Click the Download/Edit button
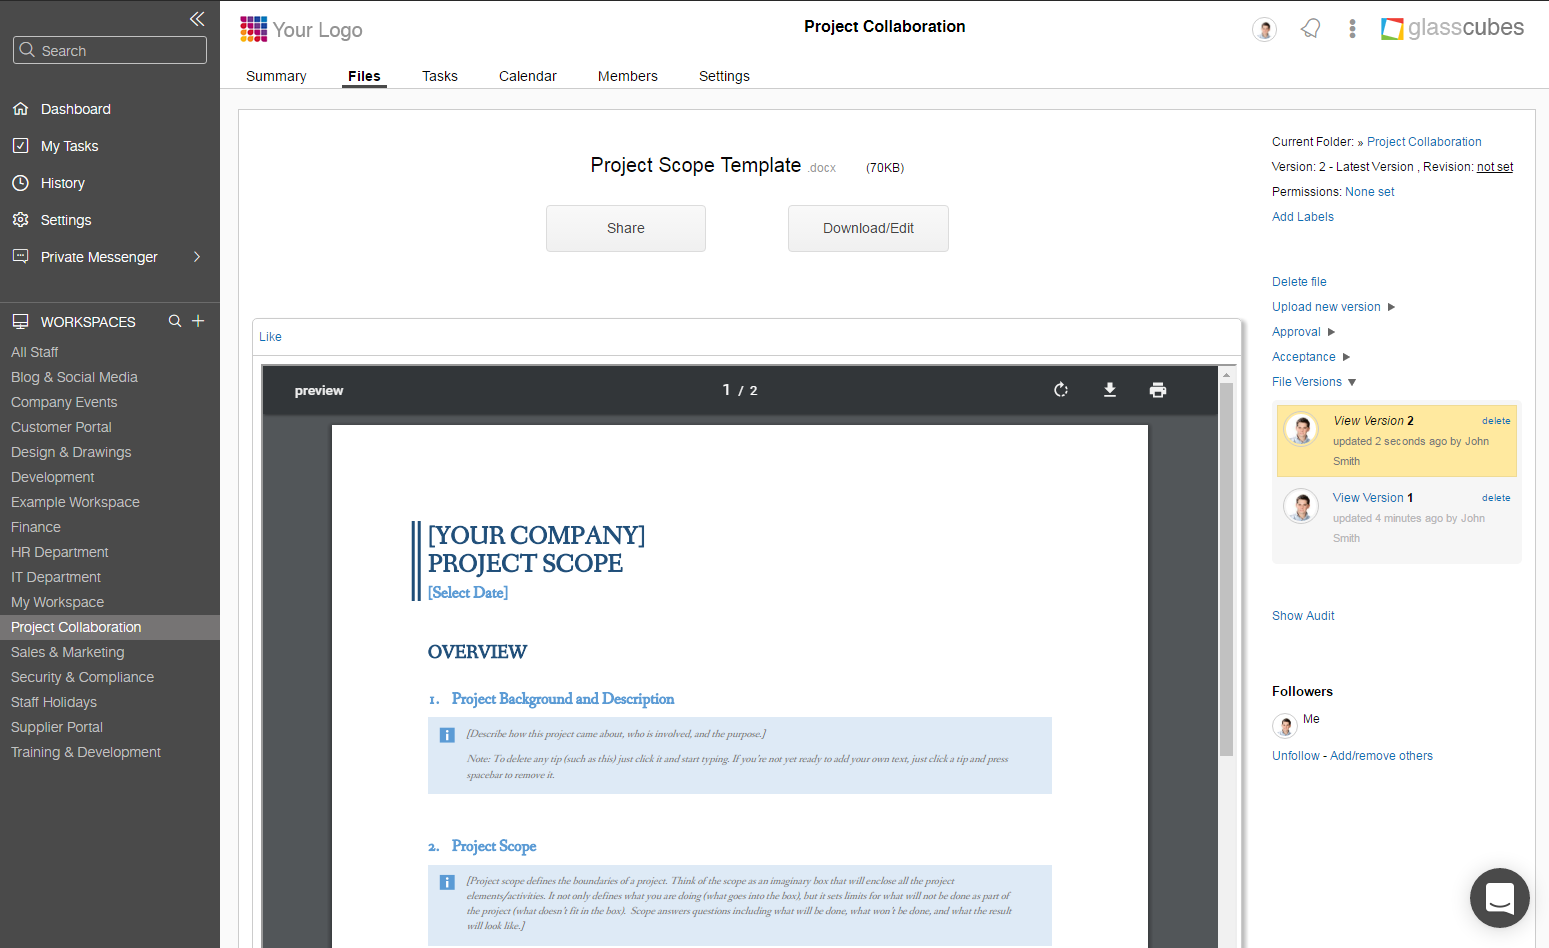 coord(868,228)
